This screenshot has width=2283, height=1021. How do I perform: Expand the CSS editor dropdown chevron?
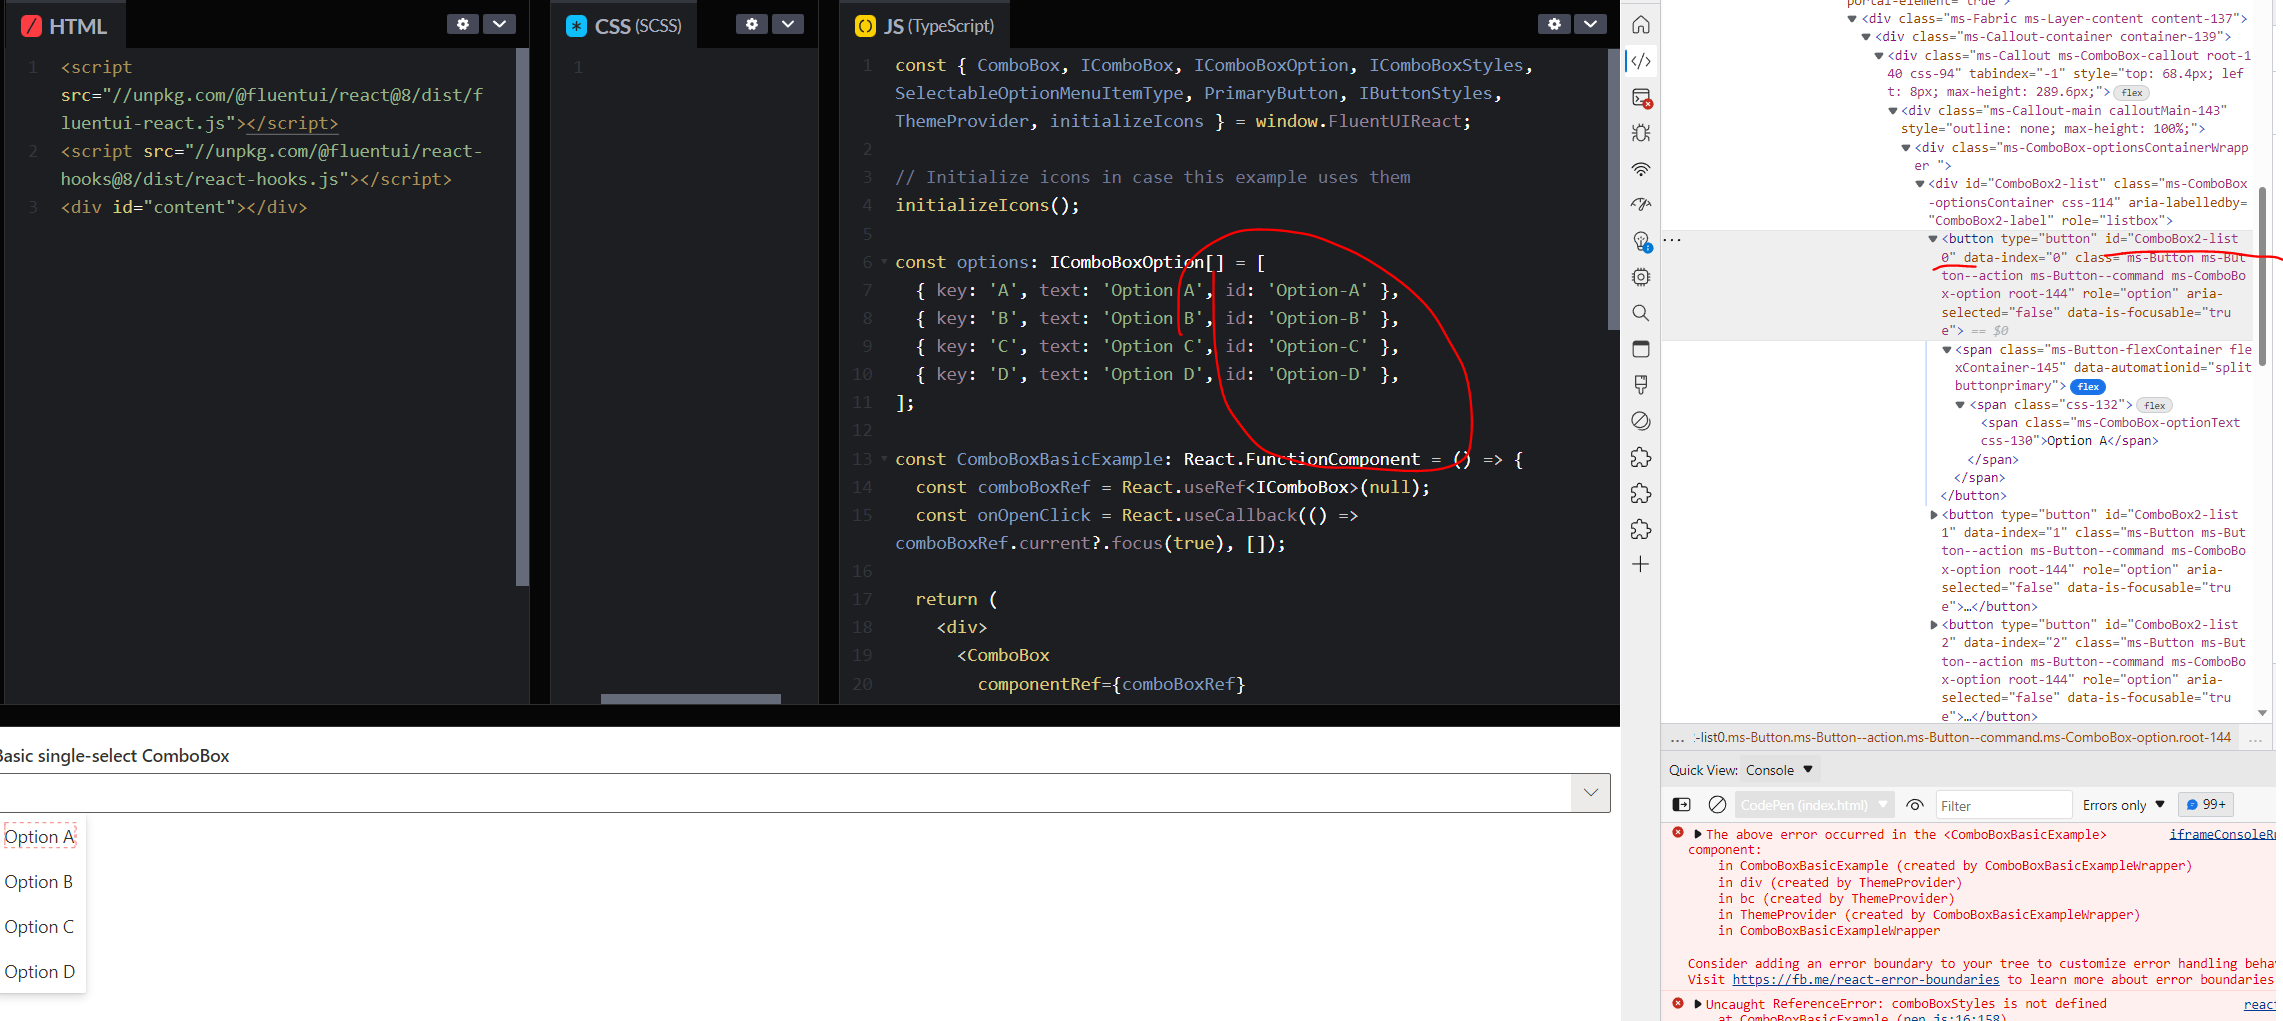788,24
